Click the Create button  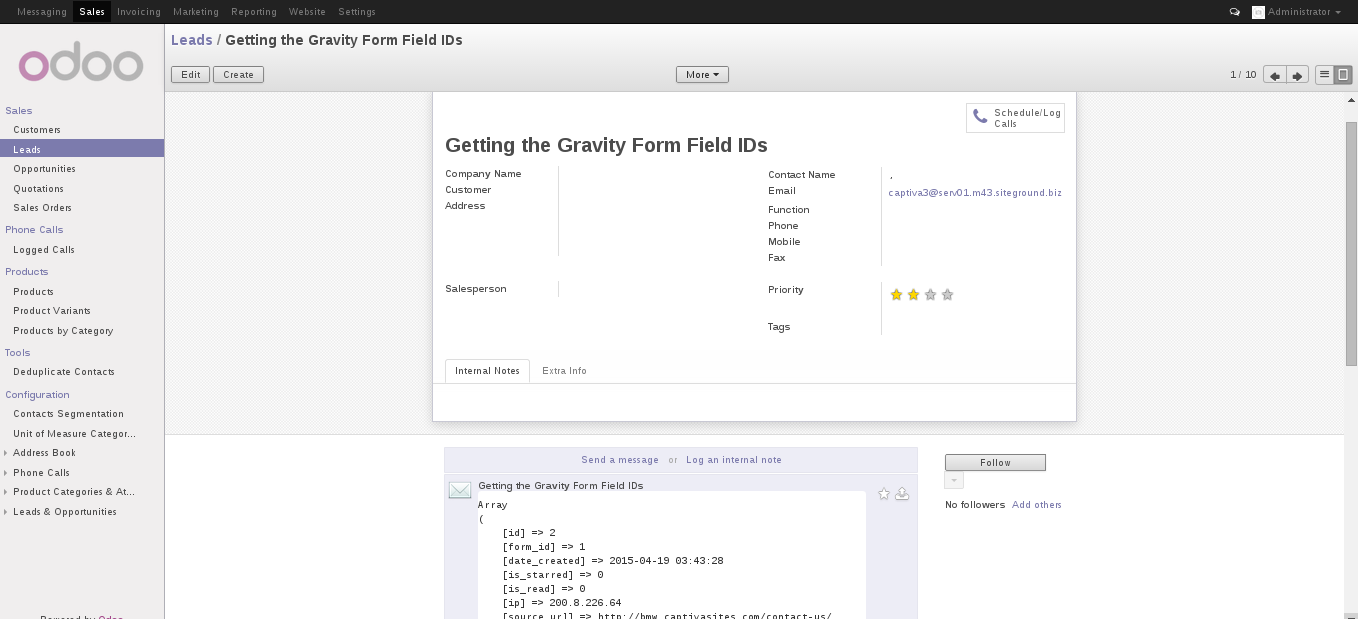click(238, 74)
